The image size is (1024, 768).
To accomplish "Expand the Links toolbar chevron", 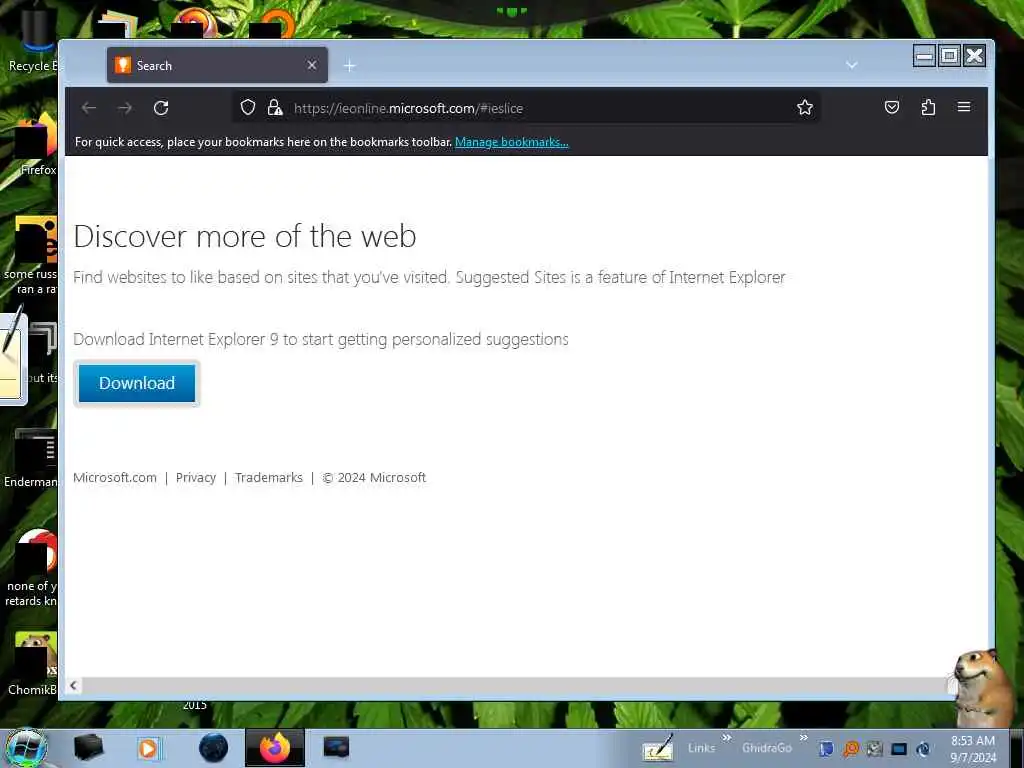I will (726, 737).
